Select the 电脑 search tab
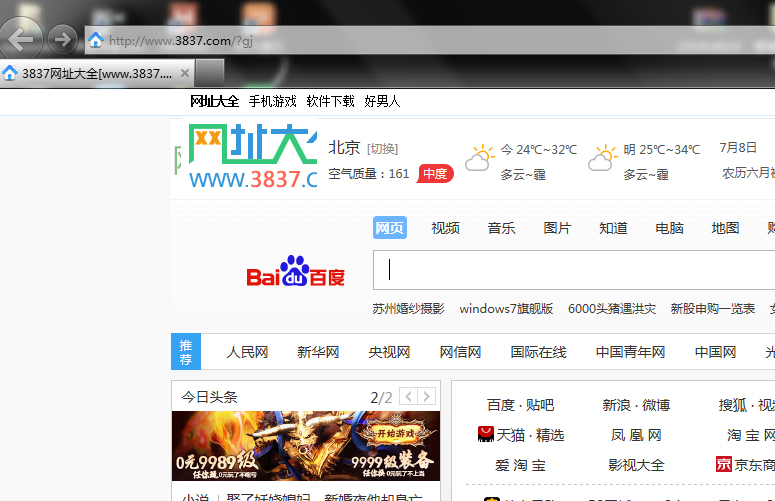Image resolution: width=775 pixels, height=501 pixels. click(x=669, y=228)
